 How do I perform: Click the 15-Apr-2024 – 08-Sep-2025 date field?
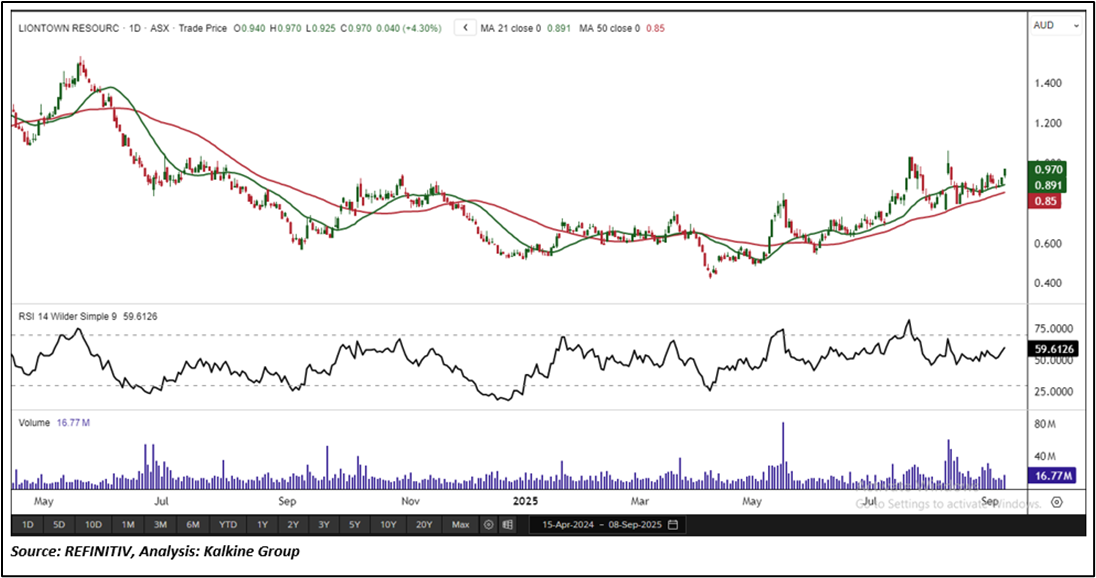pyautogui.click(x=607, y=524)
